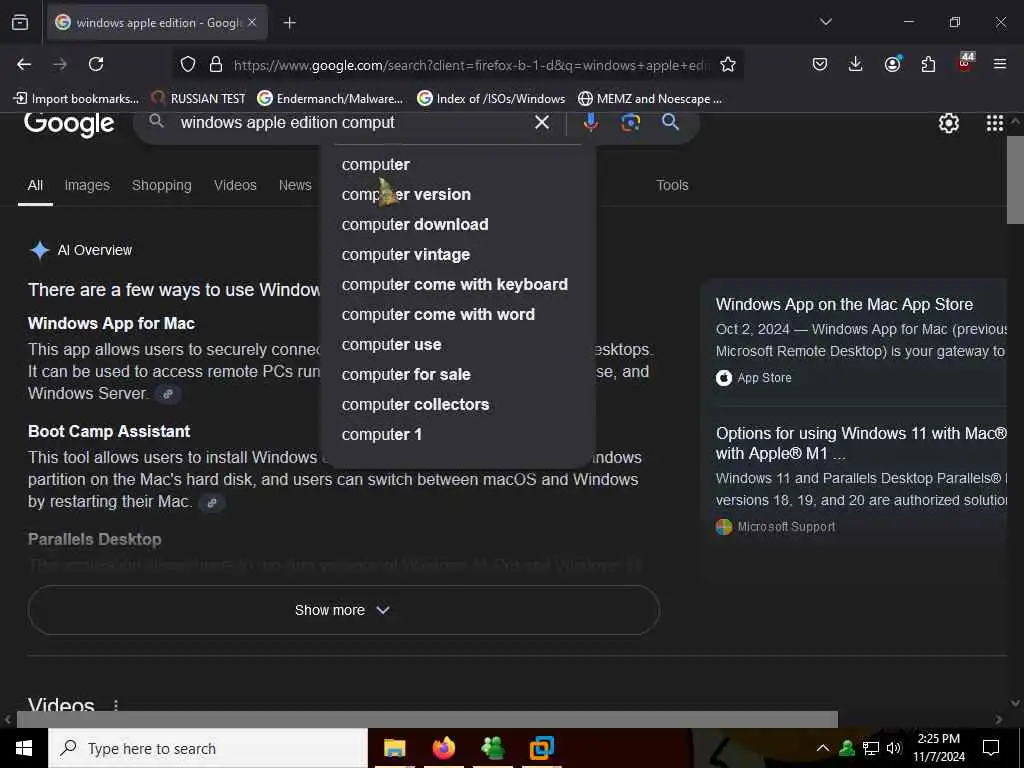Open the Videos section three-dot menu
Screen dimensions: 1024x768
[x=116, y=705]
